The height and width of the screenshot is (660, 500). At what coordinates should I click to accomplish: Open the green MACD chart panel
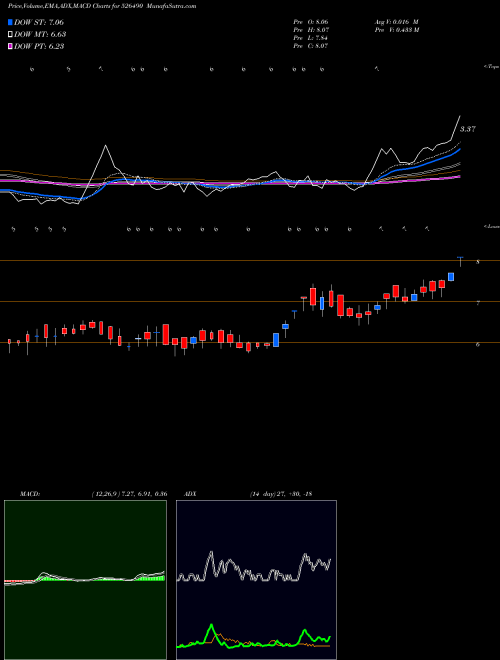tap(85, 580)
